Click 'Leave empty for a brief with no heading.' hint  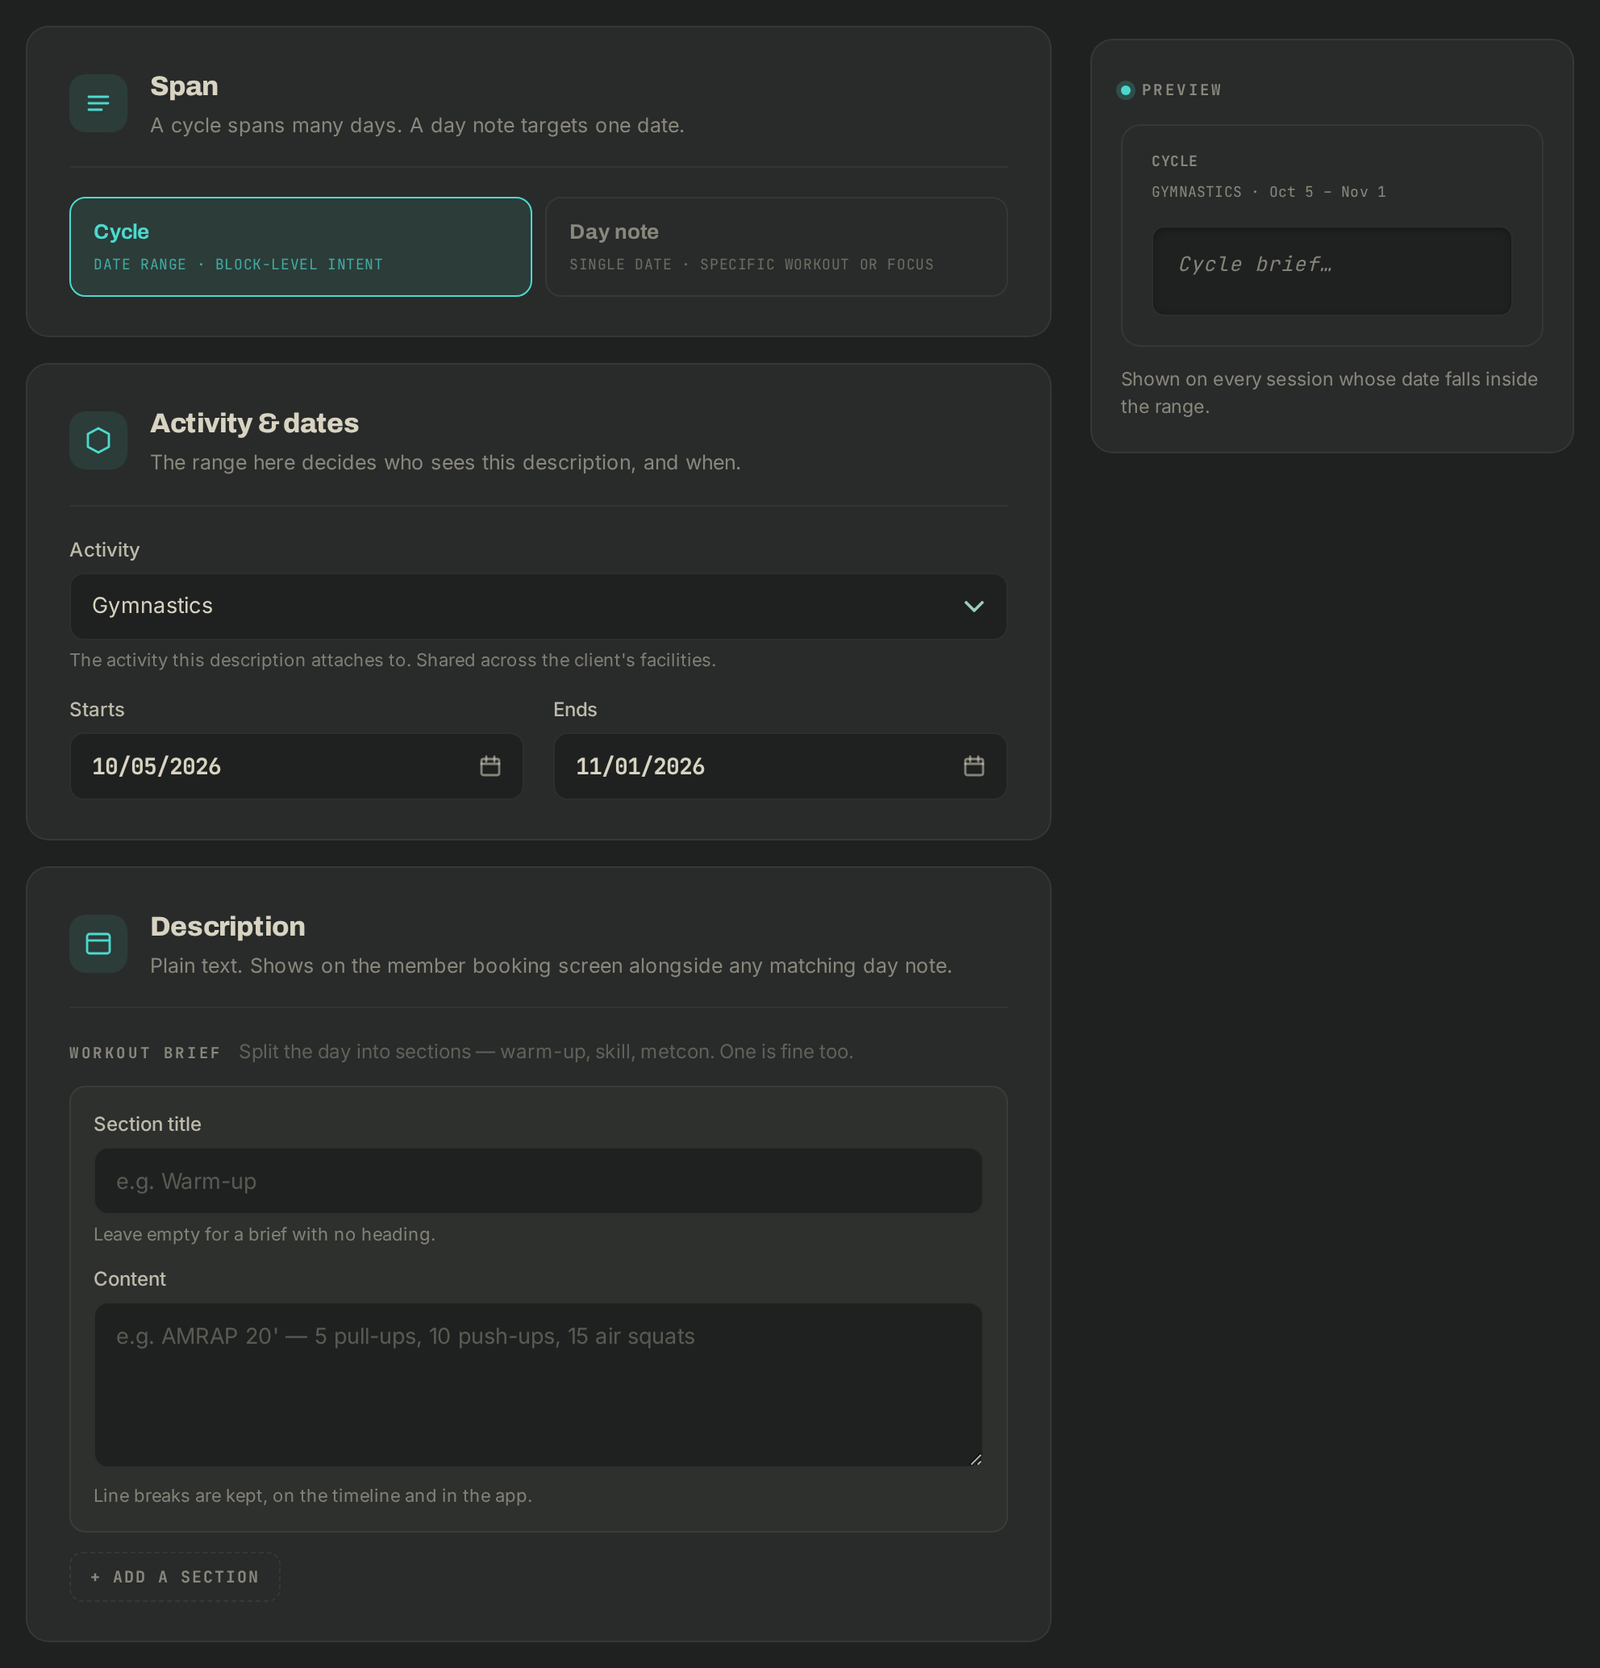point(264,1234)
